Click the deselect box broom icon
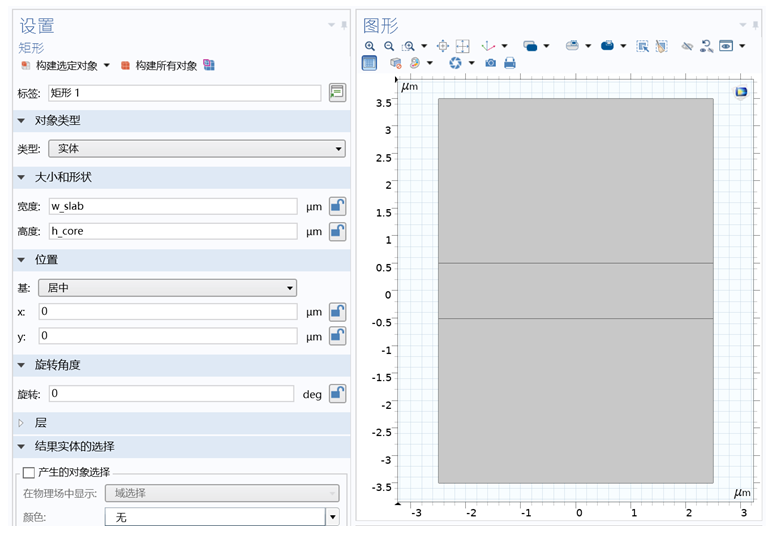 coord(661,46)
